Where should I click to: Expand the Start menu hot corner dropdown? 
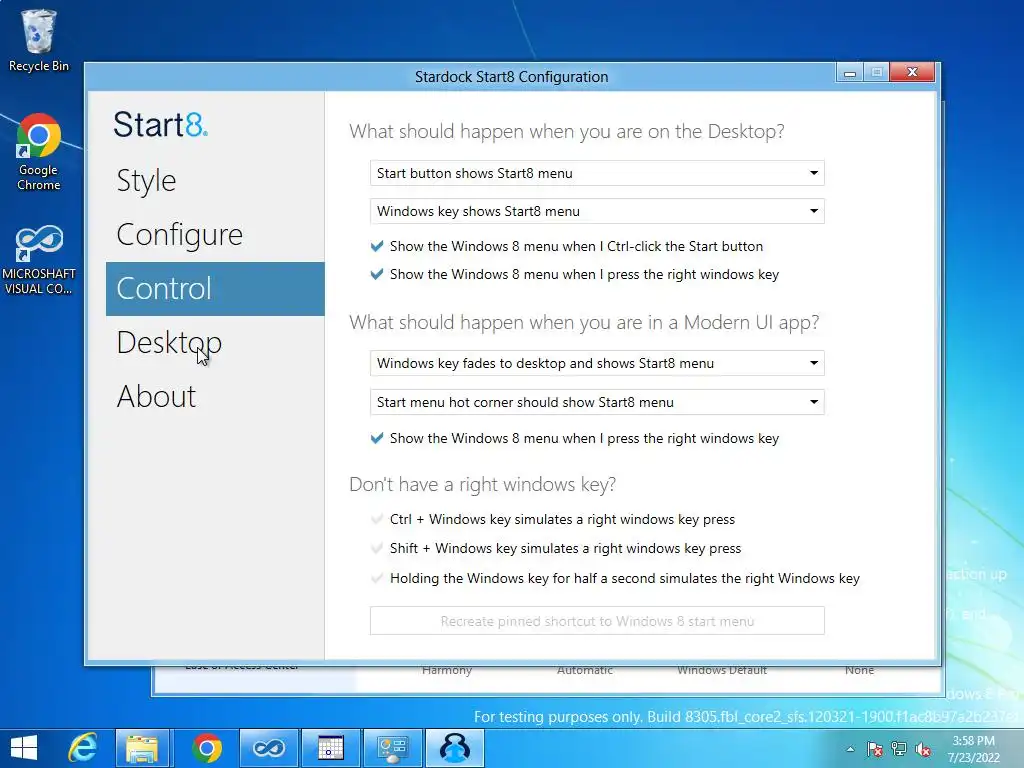pos(597,402)
